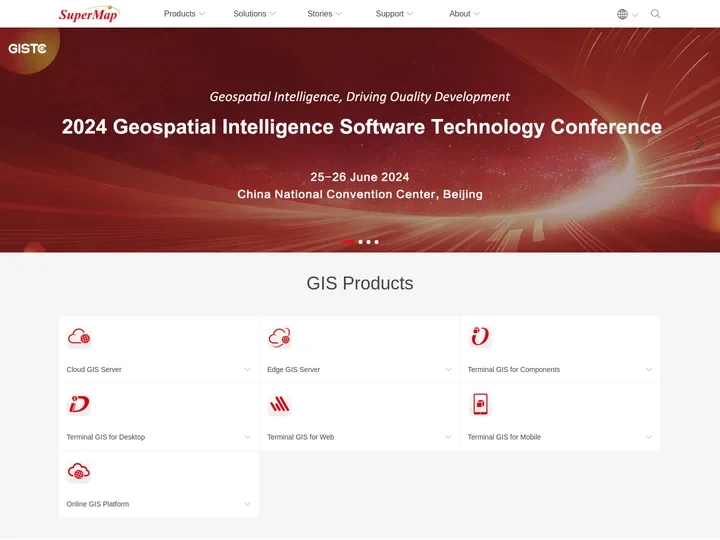Click the Edge GIS Server label
720x540 pixels.
(x=293, y=370)
